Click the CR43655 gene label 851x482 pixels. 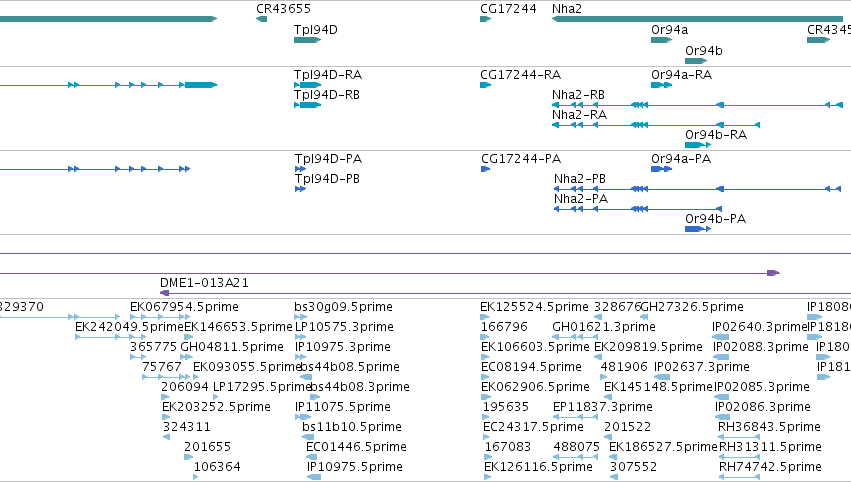pos(283,9)
